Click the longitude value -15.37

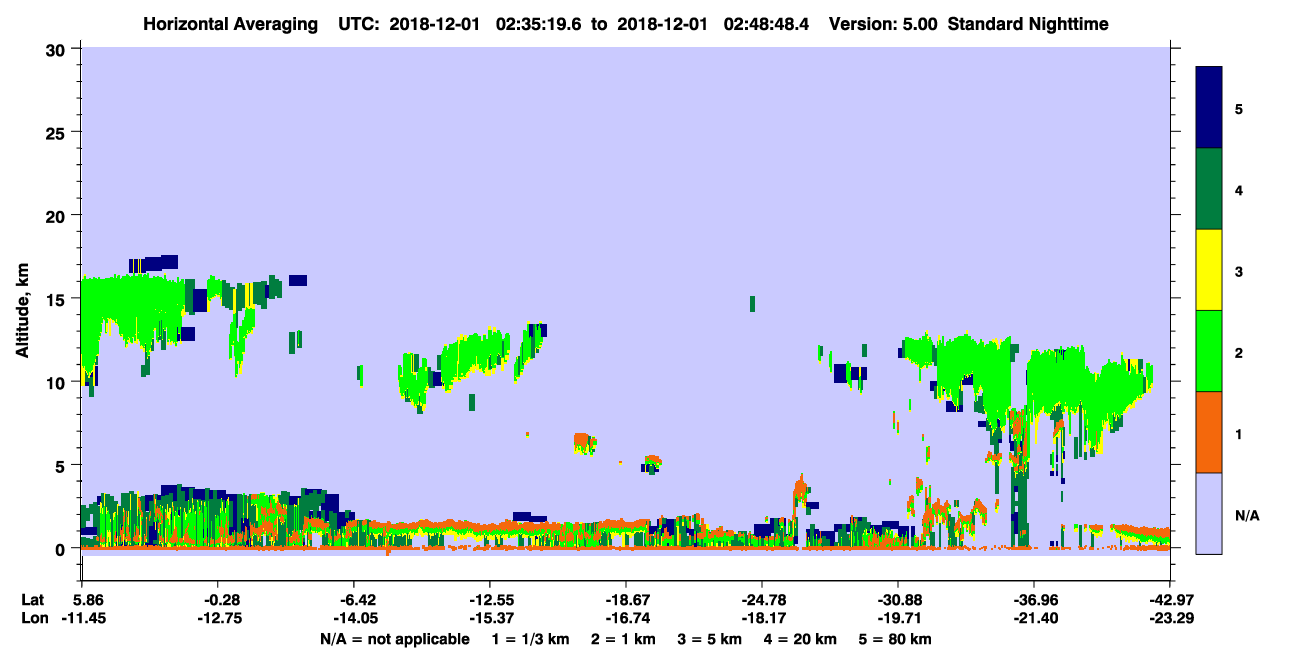point(489,618)
